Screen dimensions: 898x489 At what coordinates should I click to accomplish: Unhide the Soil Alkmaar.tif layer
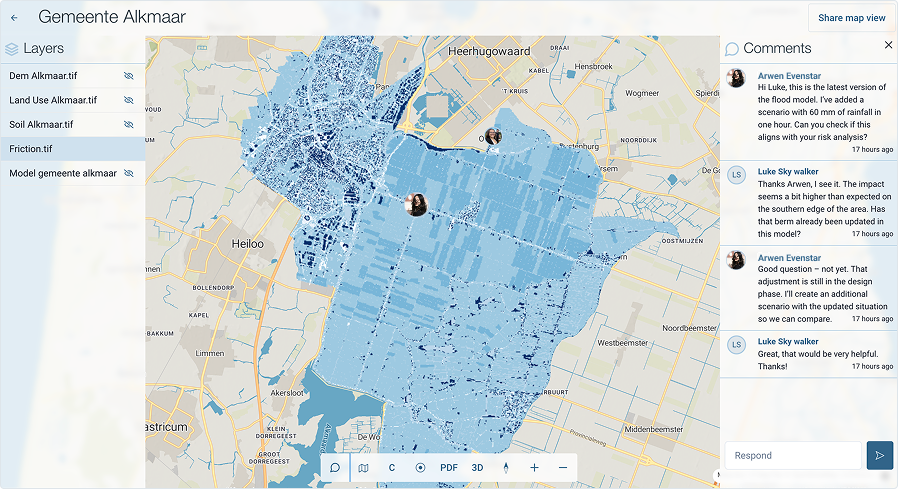pos(128,125)
